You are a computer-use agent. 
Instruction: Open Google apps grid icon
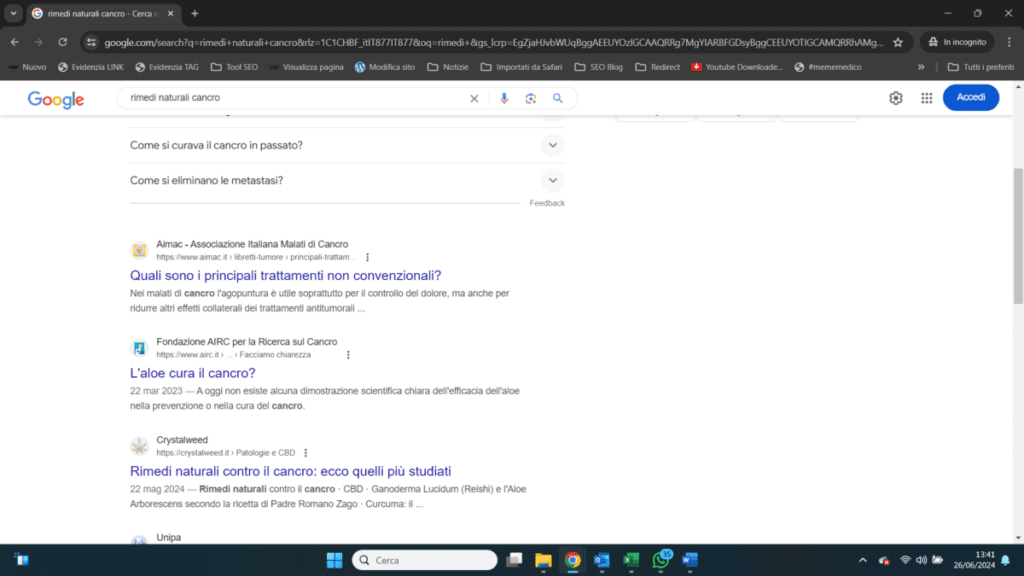927,98
